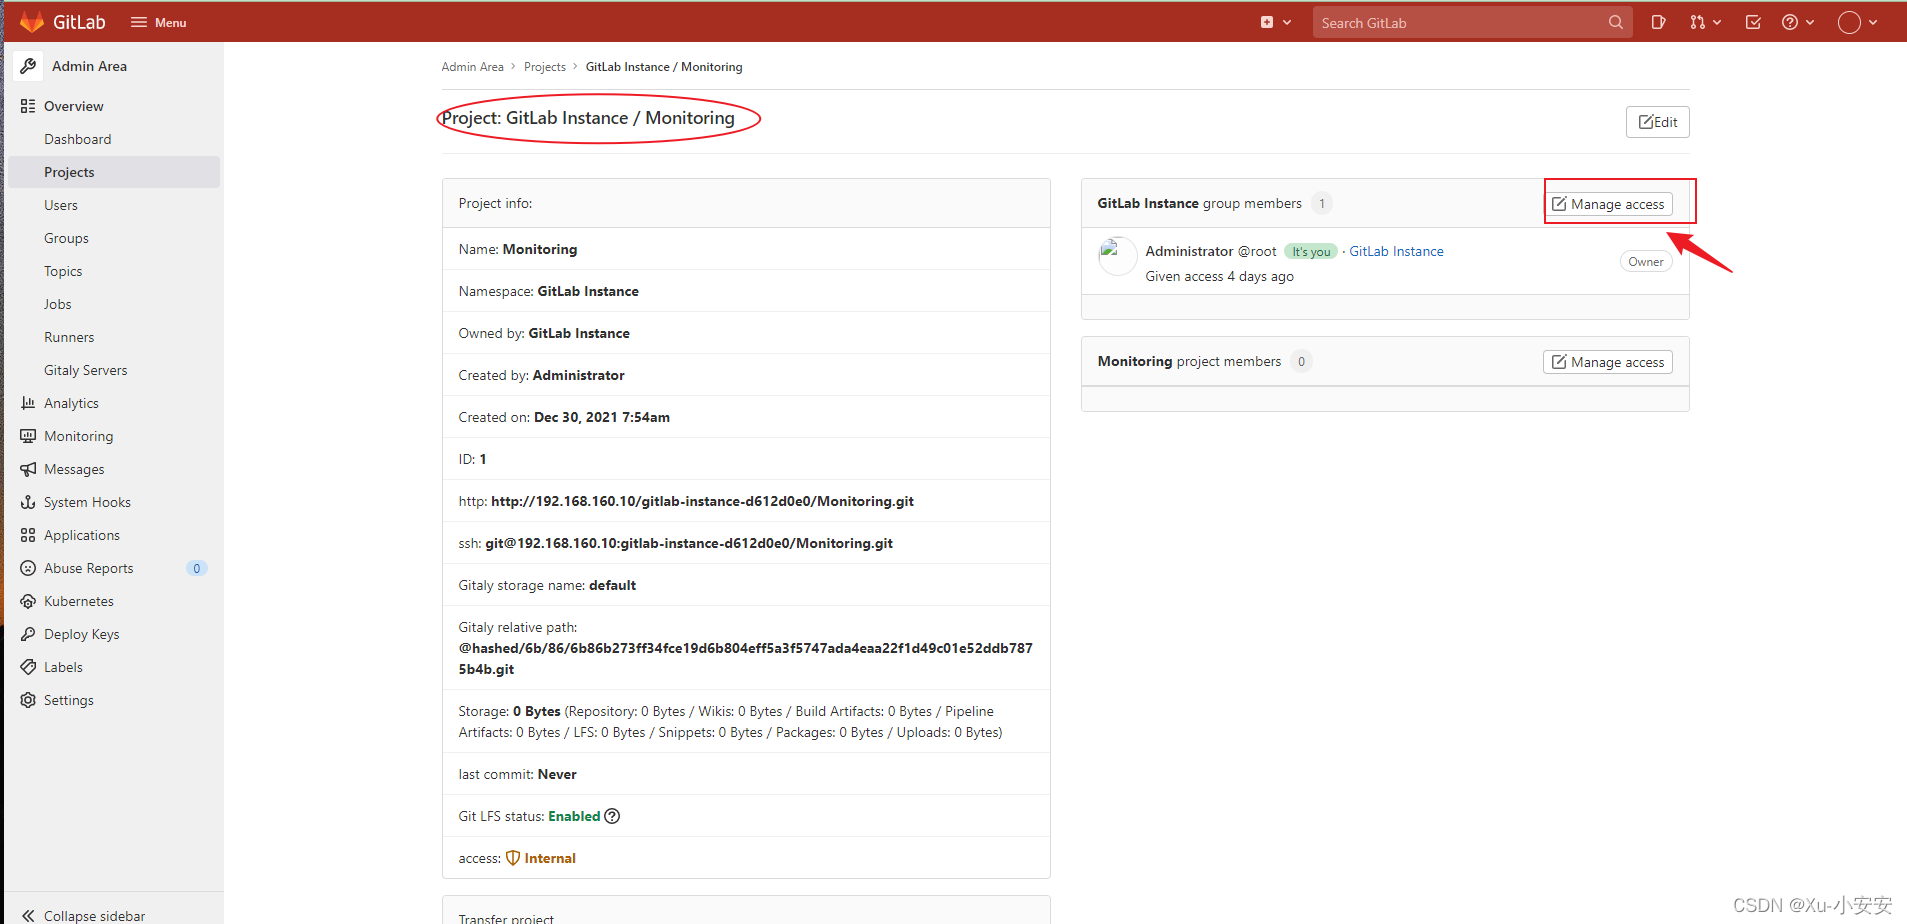Open the Menu in the top bar
Viewport: 1907px width, 924px height.
(157, 21)
